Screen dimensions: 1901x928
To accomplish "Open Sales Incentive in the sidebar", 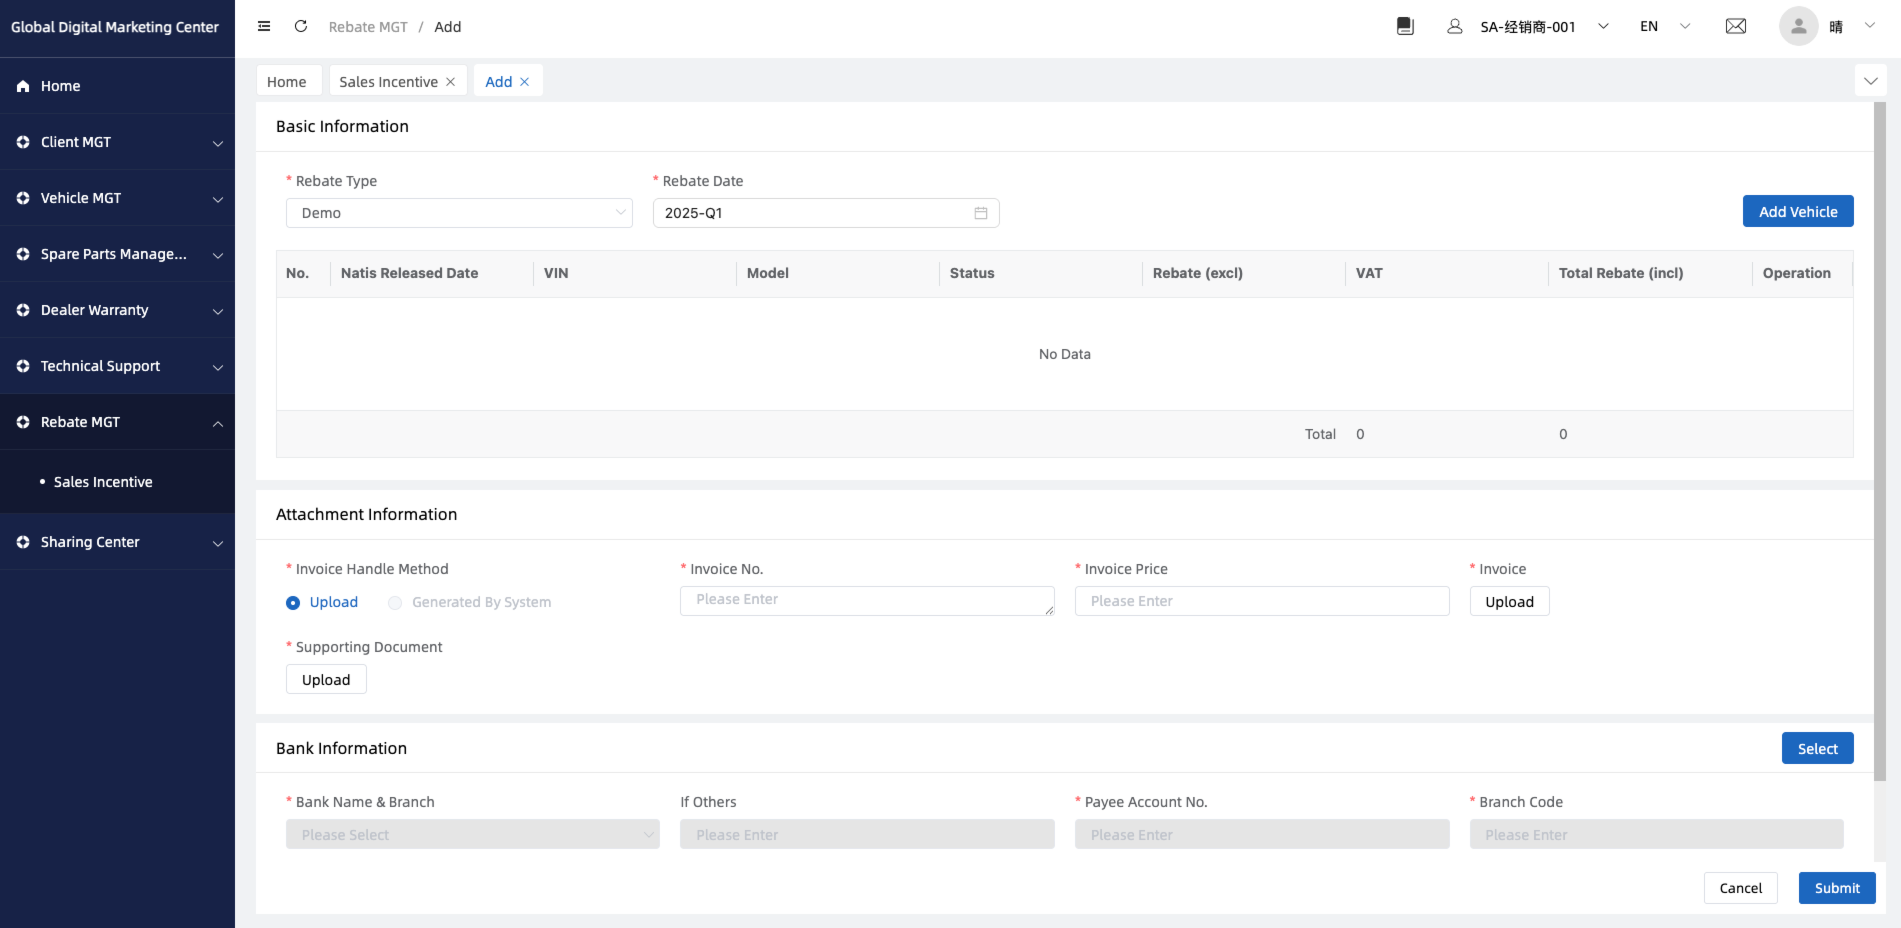I will [103, 482].
